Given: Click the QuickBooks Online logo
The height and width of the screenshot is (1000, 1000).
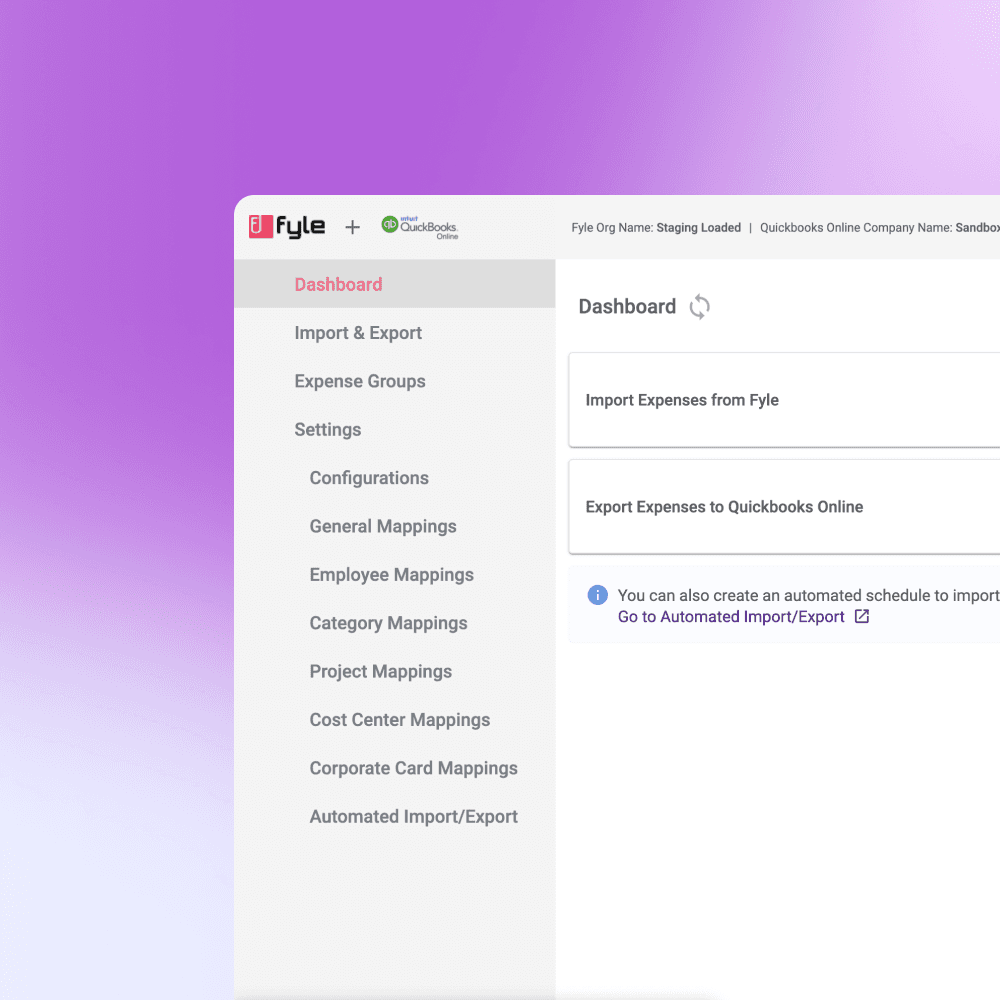Looking at the screenshot, I should tap(420, 227).
